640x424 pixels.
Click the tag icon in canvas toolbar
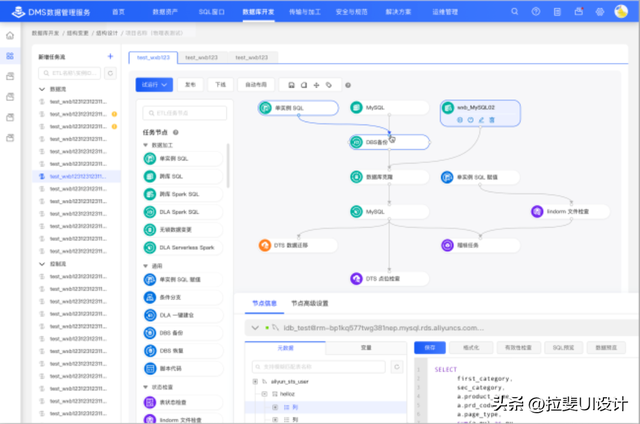tap(329, 85)
